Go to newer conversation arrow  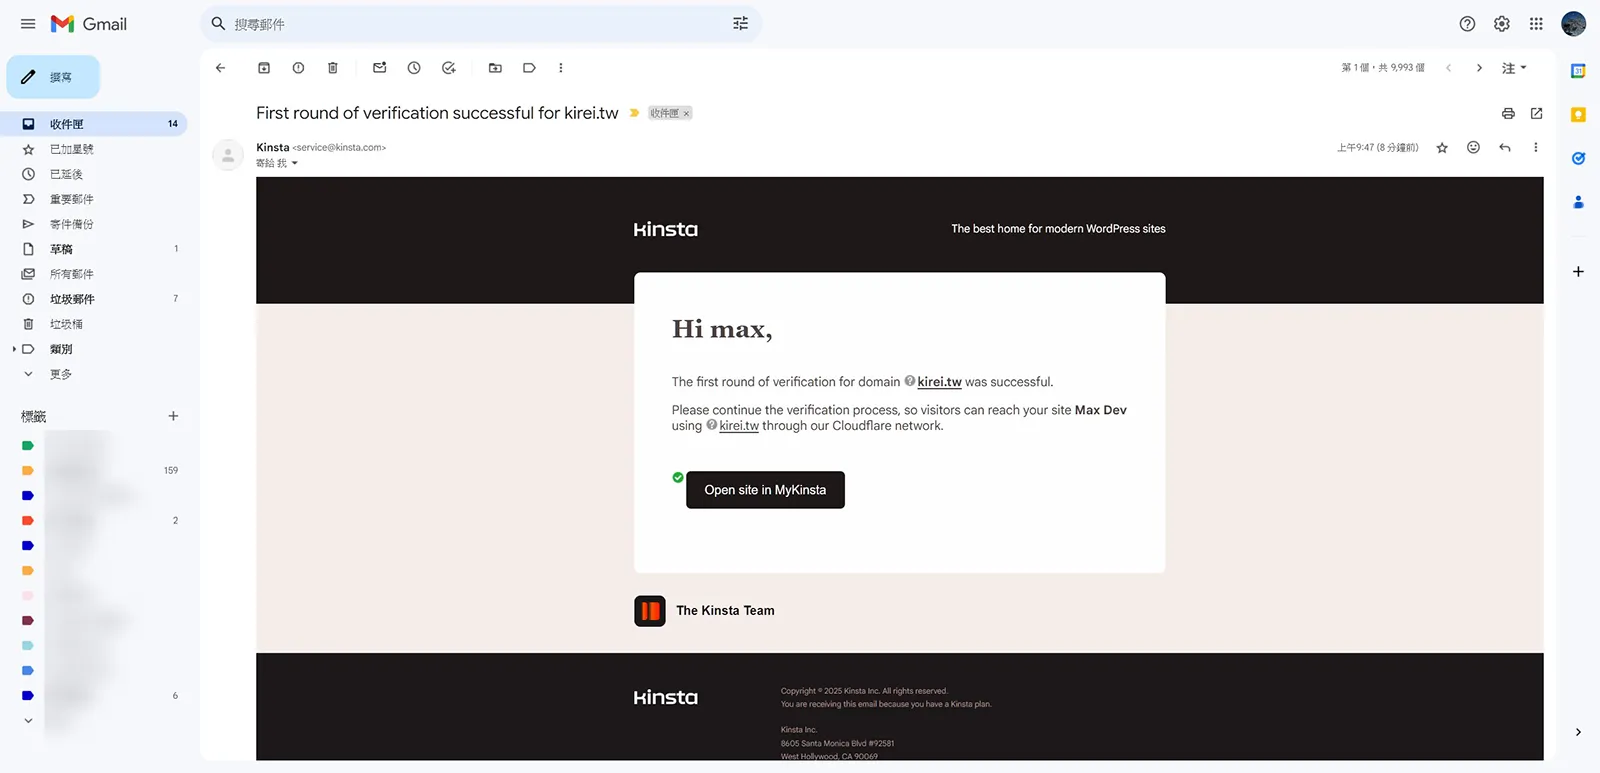pos(1448,68)
